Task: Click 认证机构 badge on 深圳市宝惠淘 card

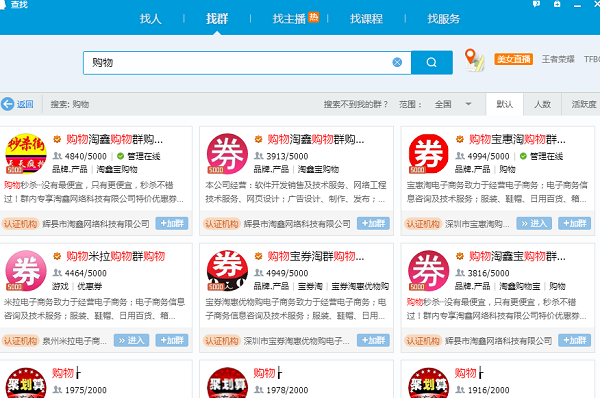Action: [423, 223]
